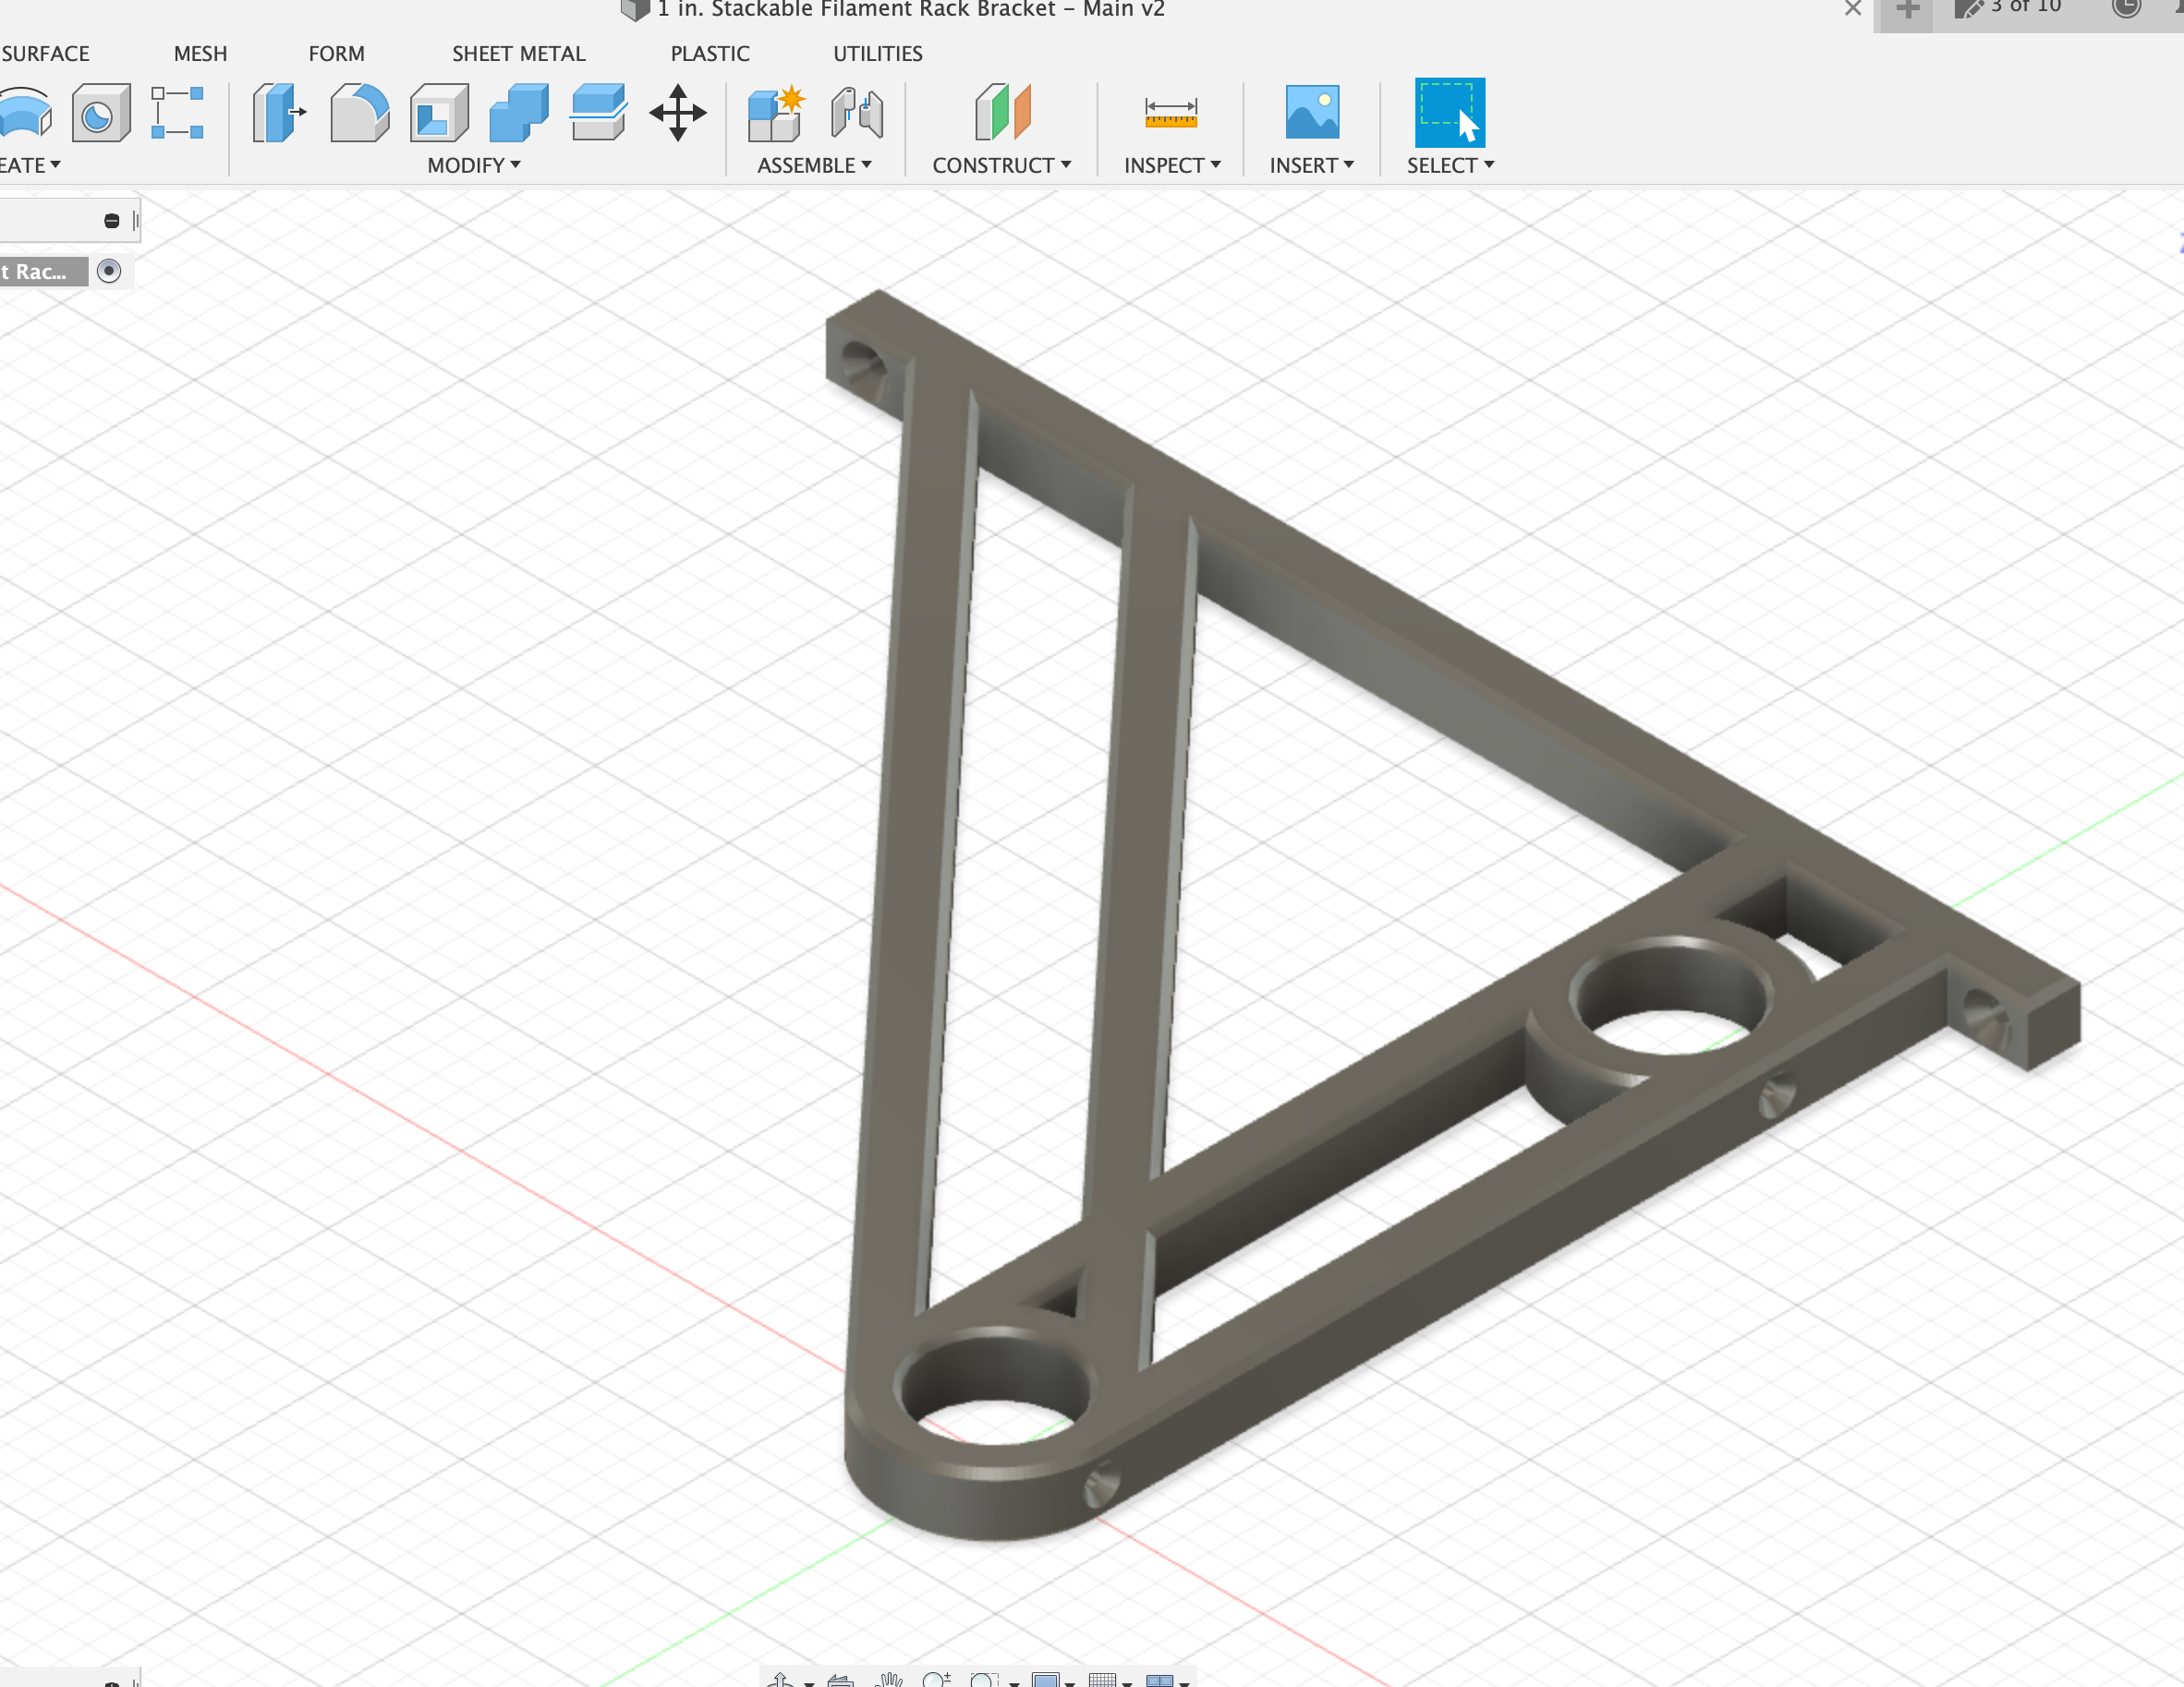Click the Rectangular Pattern icon

[178, 112]
